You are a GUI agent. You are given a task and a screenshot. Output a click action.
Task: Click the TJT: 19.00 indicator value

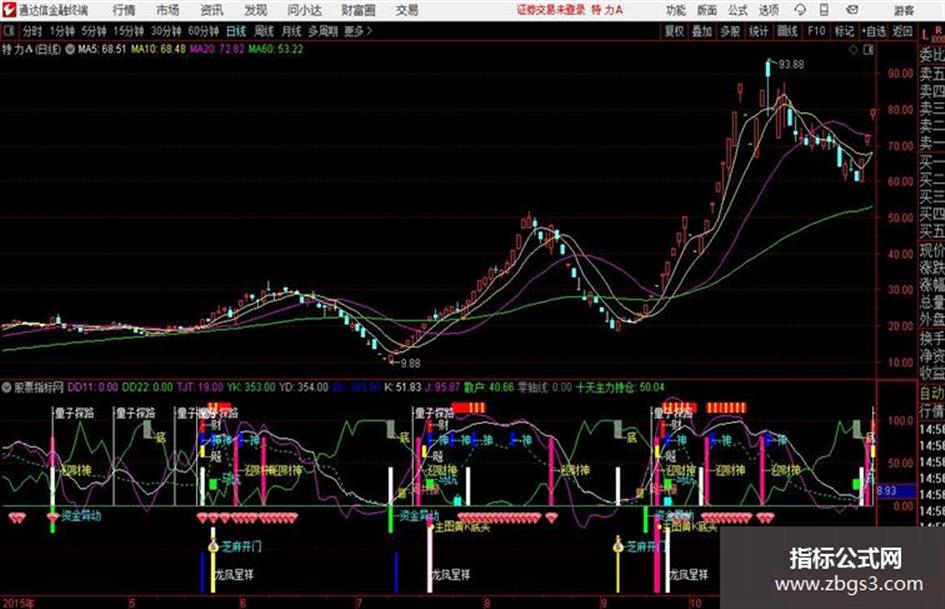point(200,387)
